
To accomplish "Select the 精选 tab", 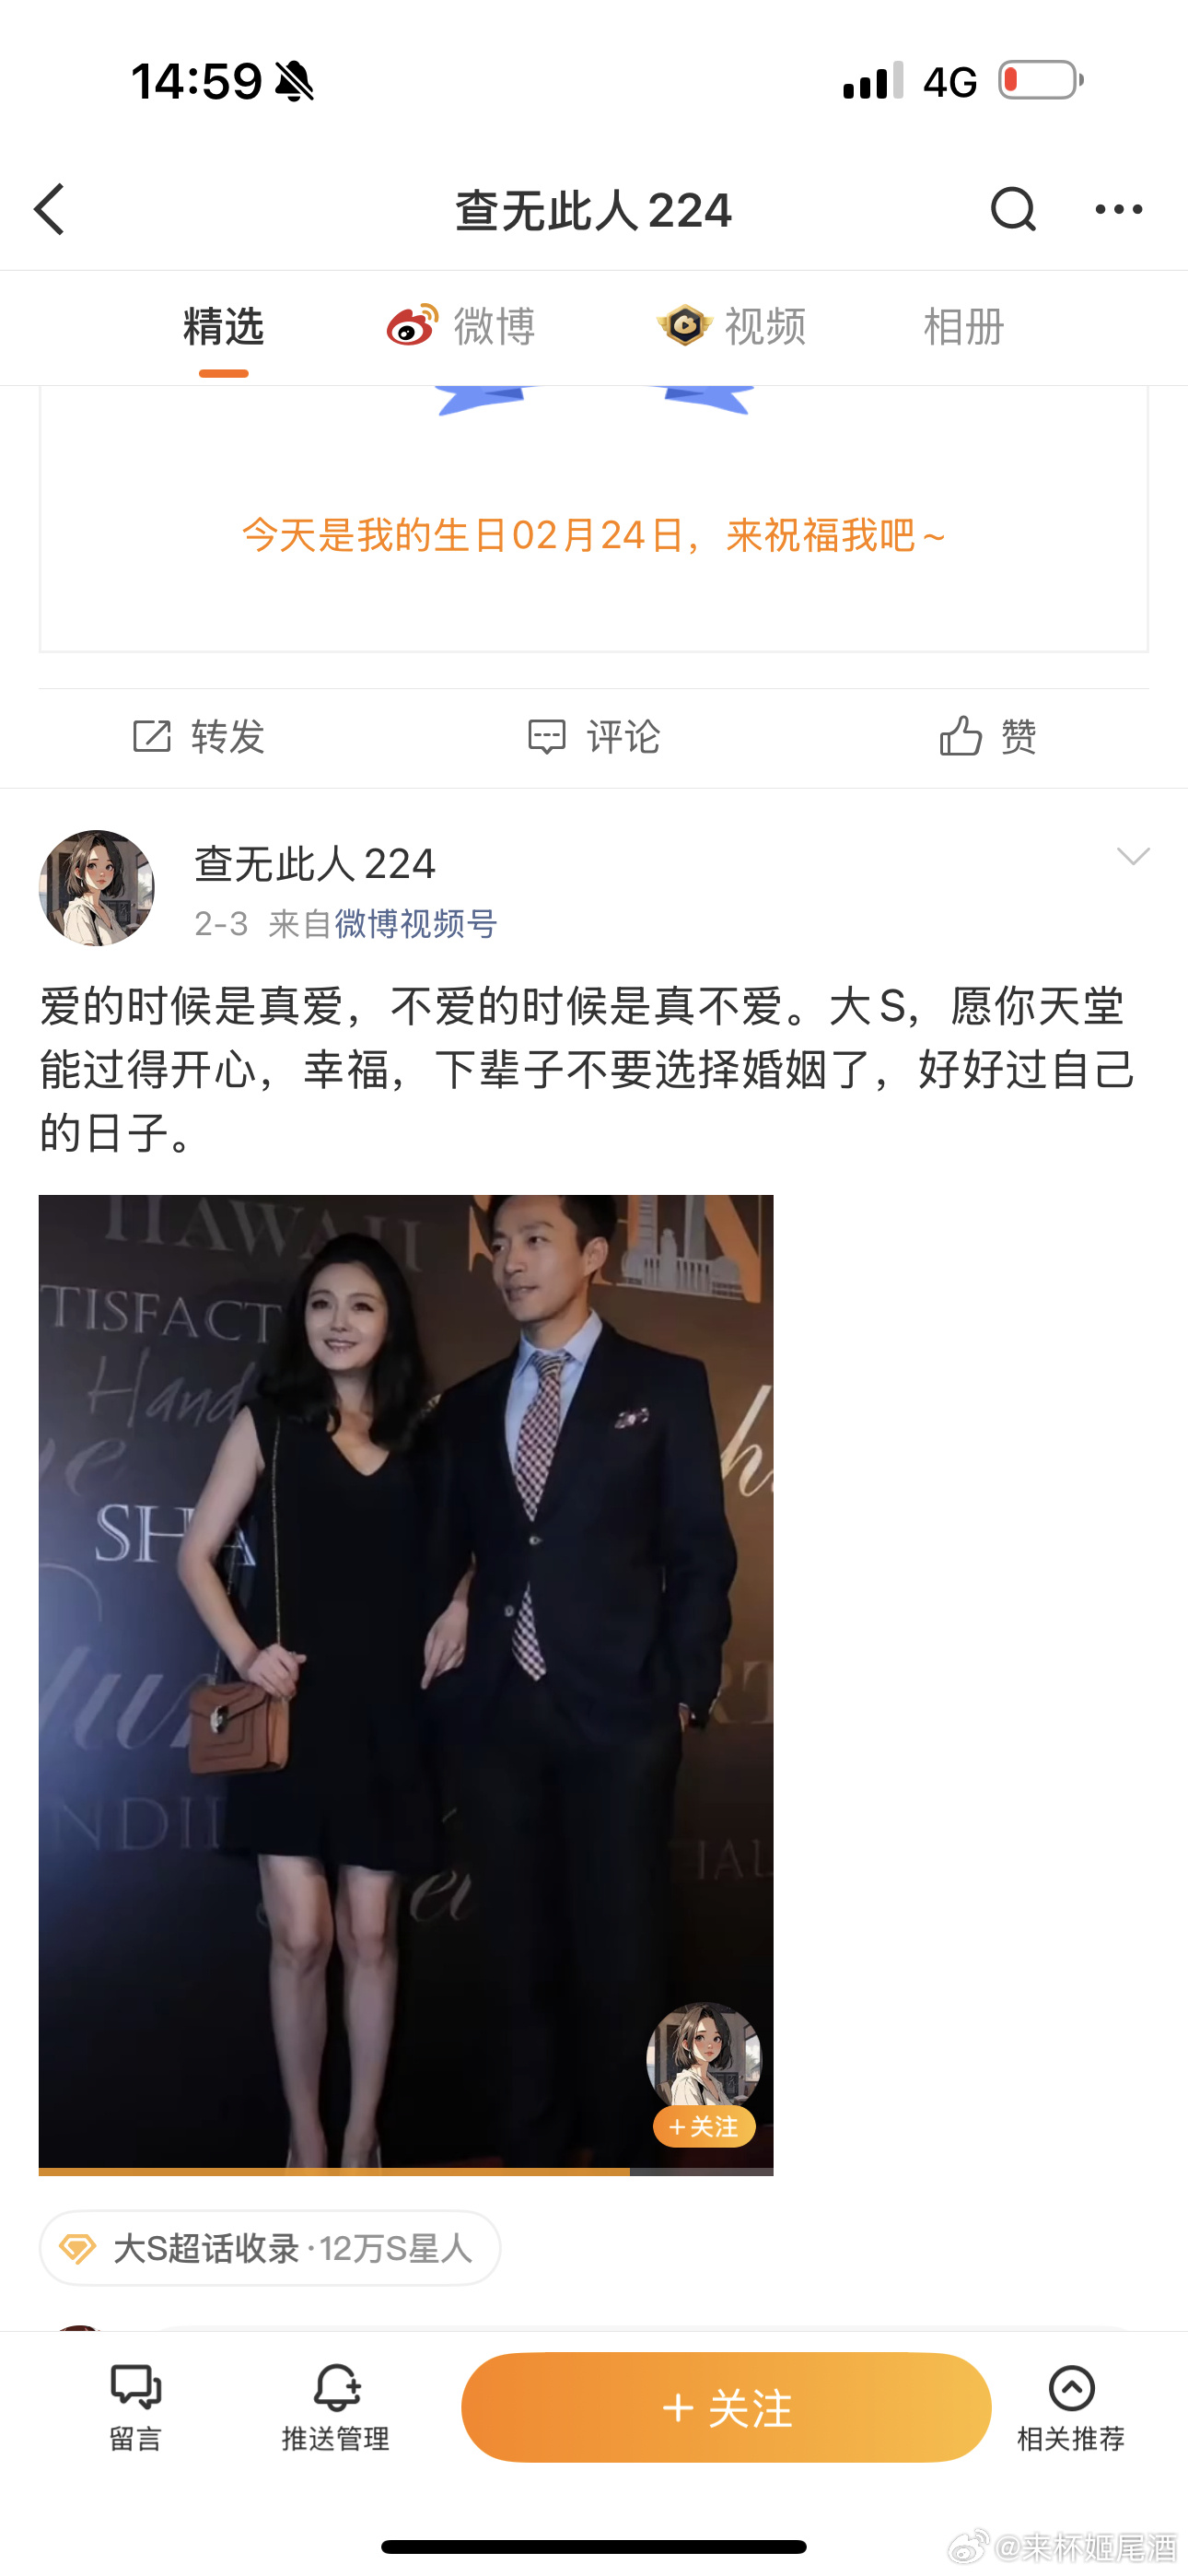I will (223, 327).
